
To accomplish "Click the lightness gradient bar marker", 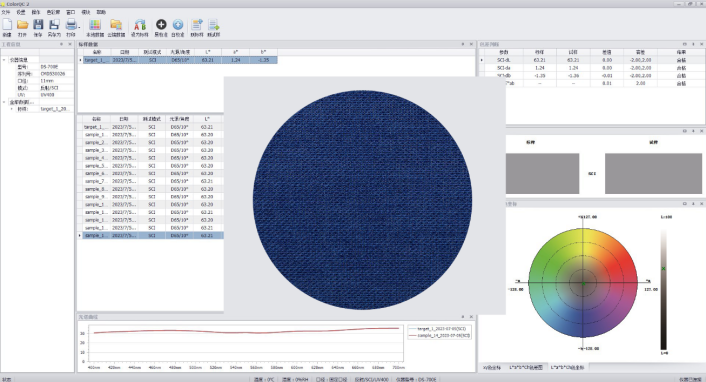I will pos(663,268).
